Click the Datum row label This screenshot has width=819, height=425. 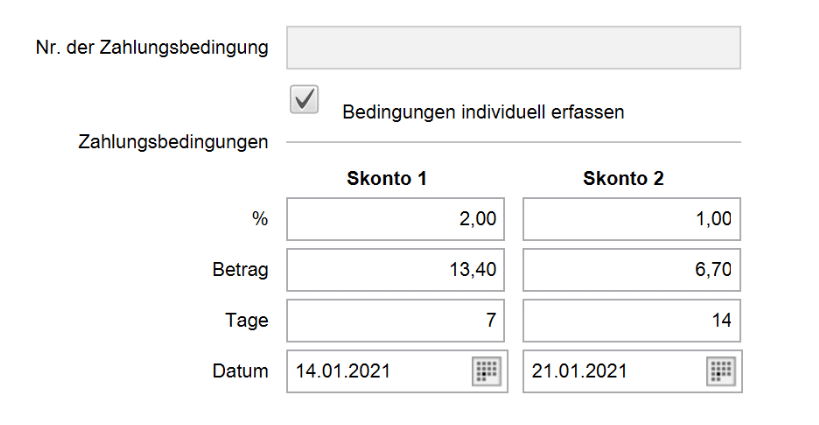click(241, 371)
